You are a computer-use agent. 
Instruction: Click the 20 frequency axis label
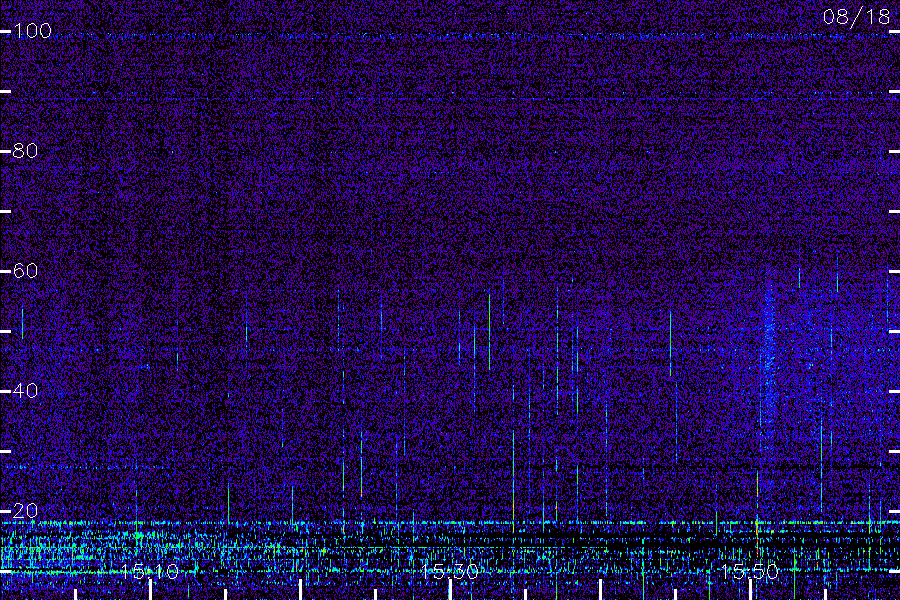pyautogui.click(x=25, y=510)
